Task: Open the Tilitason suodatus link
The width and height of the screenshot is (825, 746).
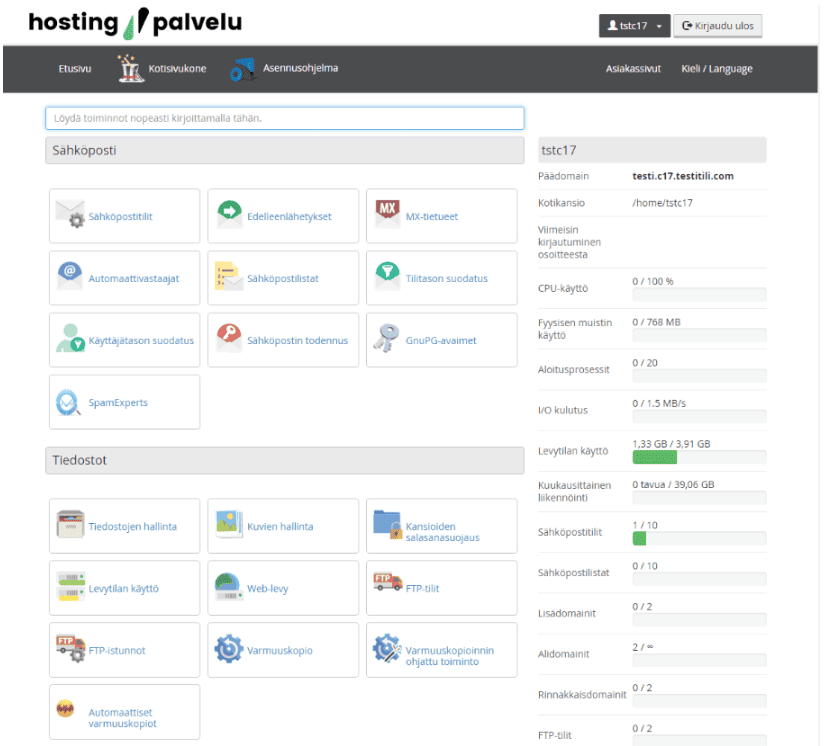Action: [x=447, y=278]
